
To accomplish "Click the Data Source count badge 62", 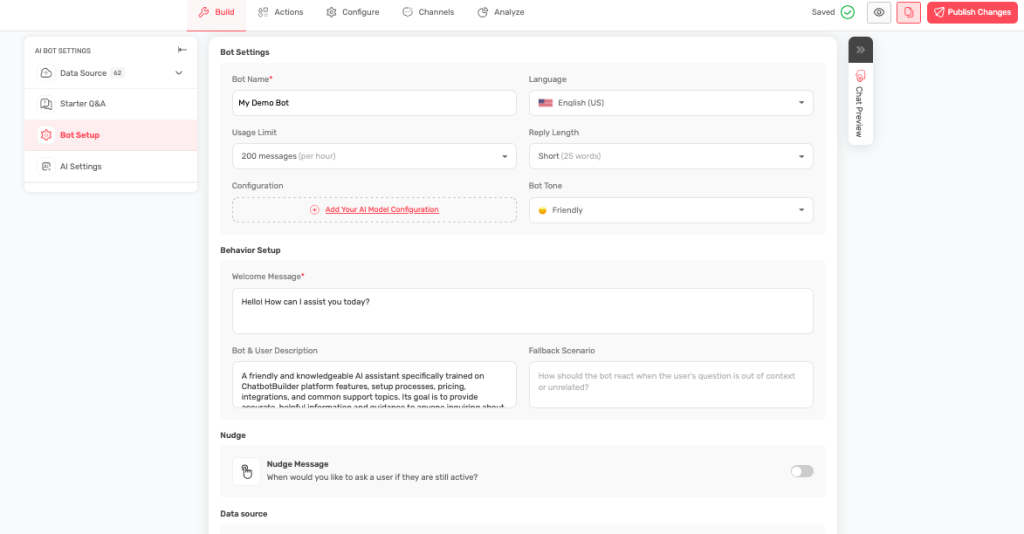I will (x=118, y=73).
